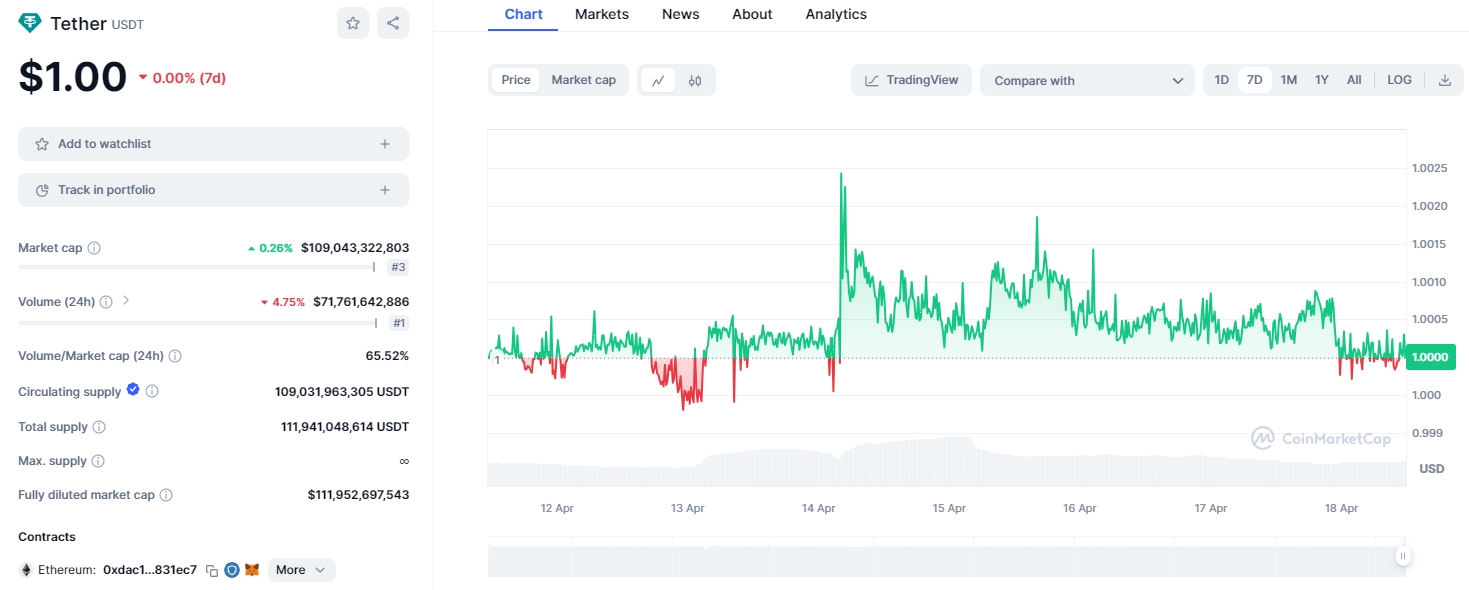Add contract to MetaMask via fox icon
Screen dimensions: 1469x590
252,570
